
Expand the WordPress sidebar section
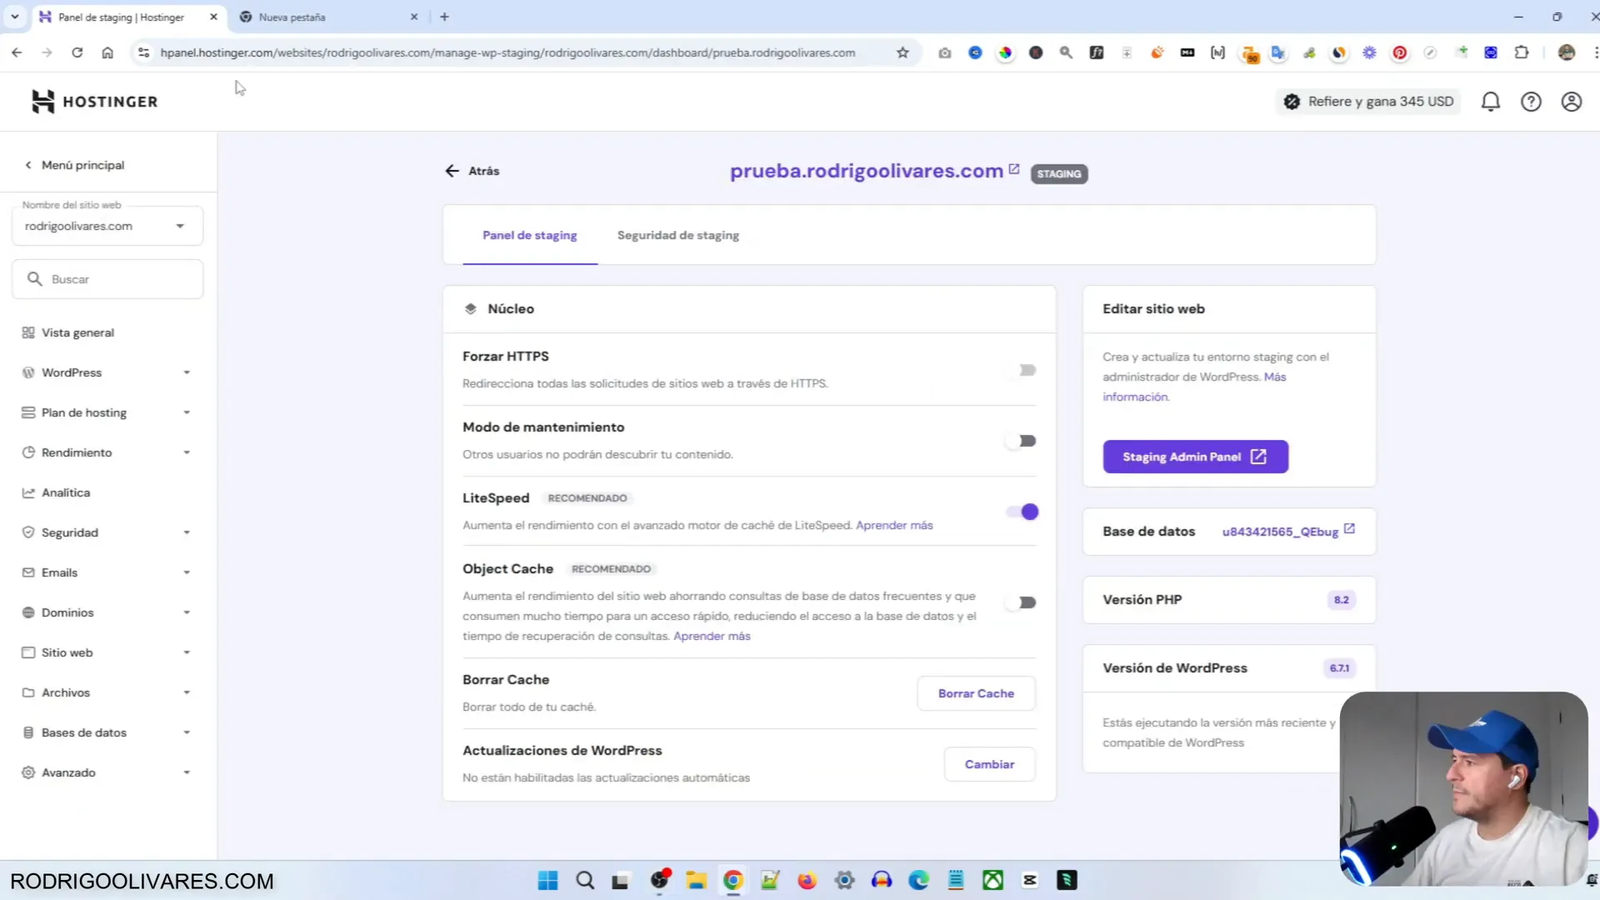[x=107, y=372]
